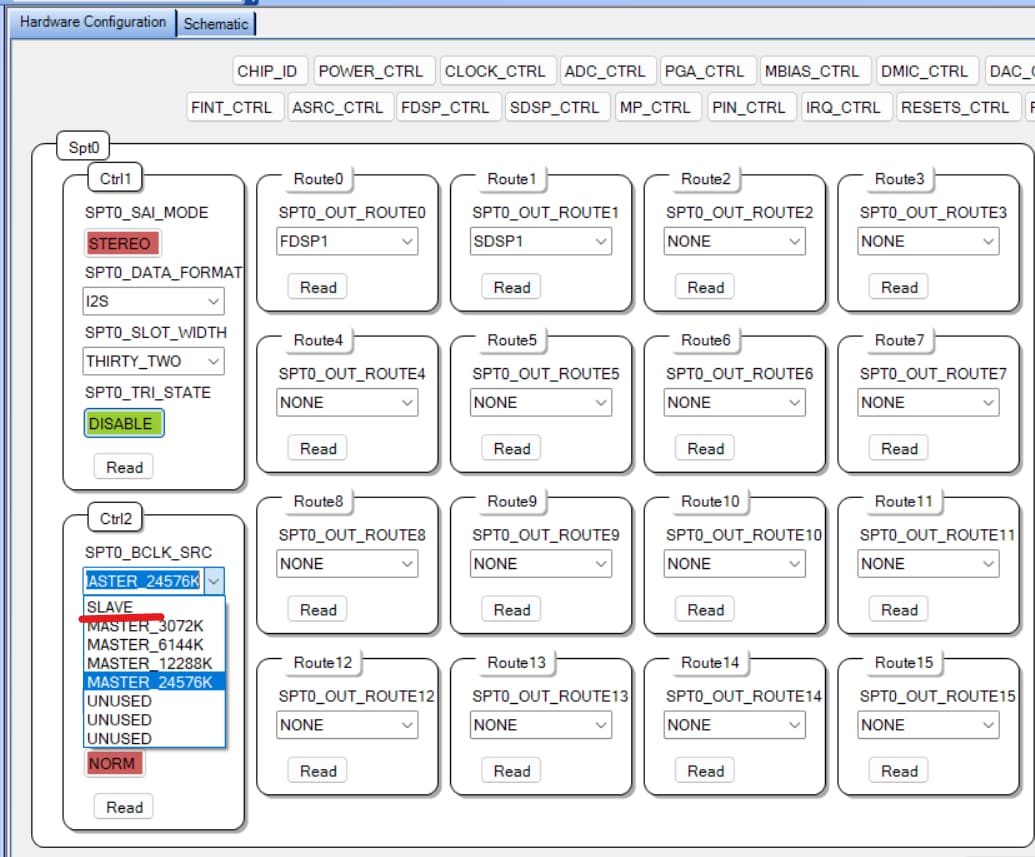Toggle the STEREO SAI mode button
Screen dimensions: 1035x857
tap(122, 244)
